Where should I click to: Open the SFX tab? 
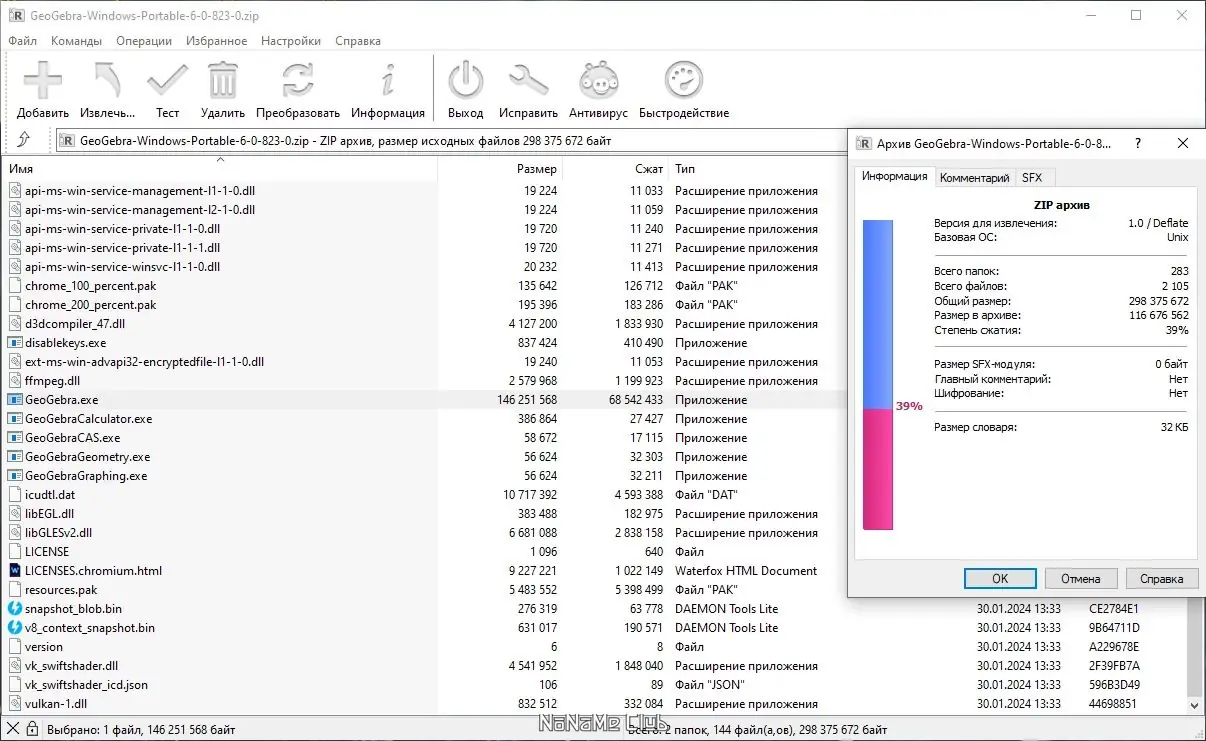pyautogui.click(x=1035, y=177)
